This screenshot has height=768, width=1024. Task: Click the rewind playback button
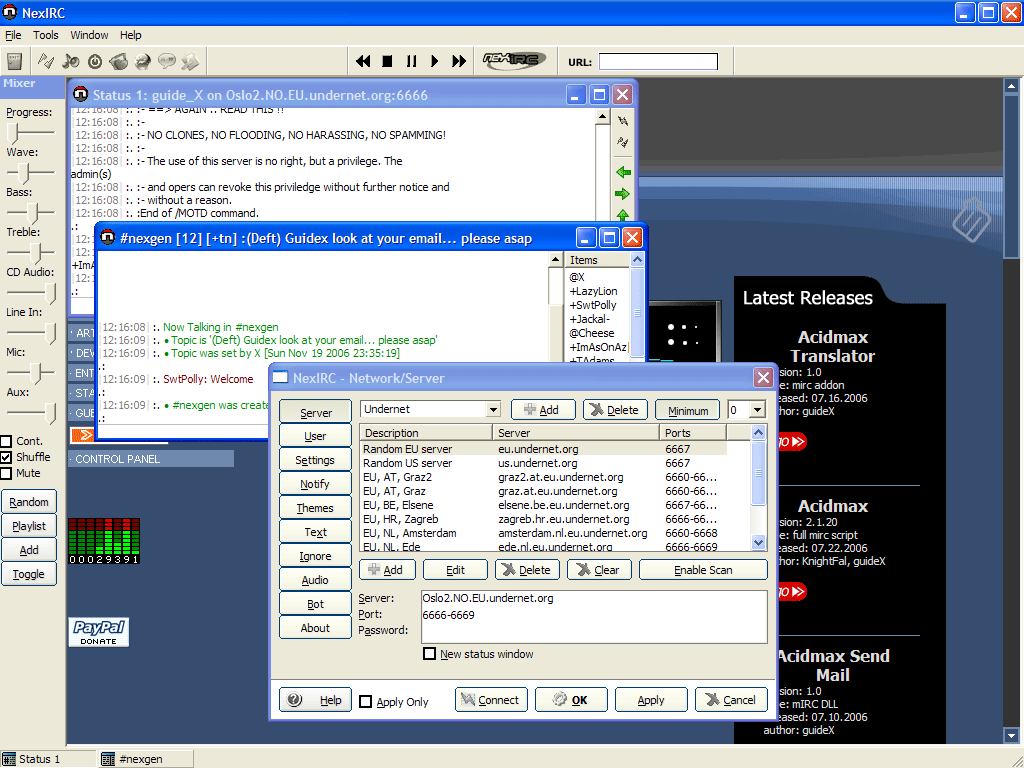tap(364, 61)
